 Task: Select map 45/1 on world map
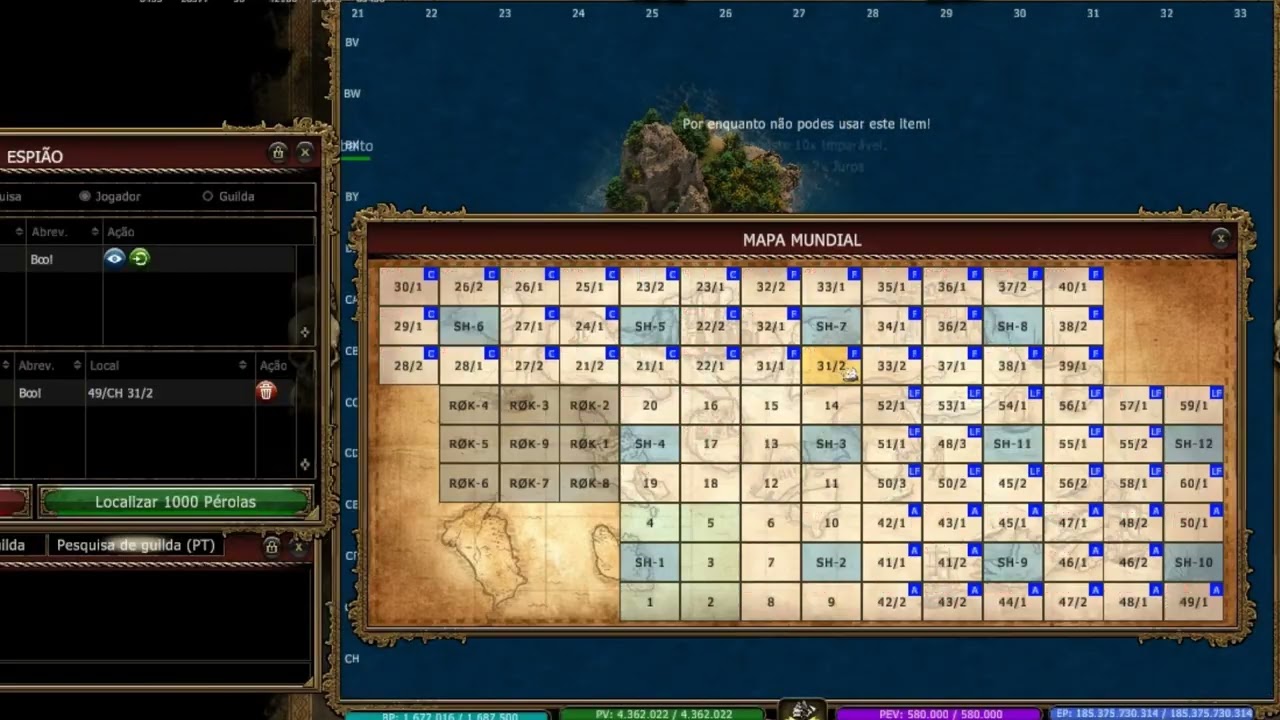tap(1012, 523)
